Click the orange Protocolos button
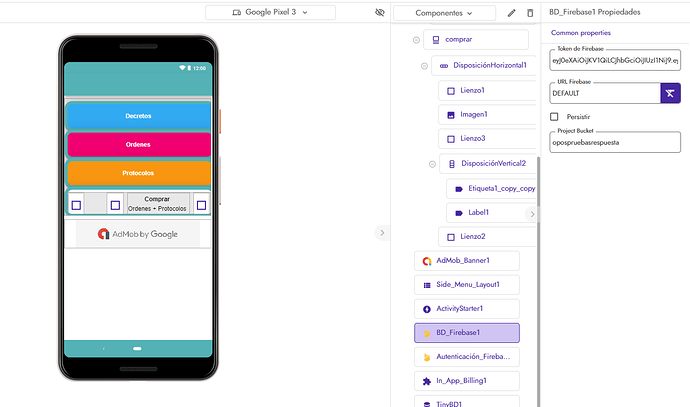Screen dimensions: 690x407 (138, 173)
